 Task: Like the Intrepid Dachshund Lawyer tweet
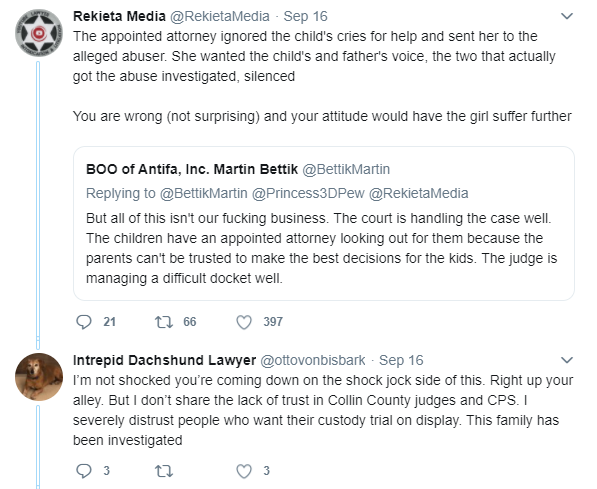(x=244, y=471)
